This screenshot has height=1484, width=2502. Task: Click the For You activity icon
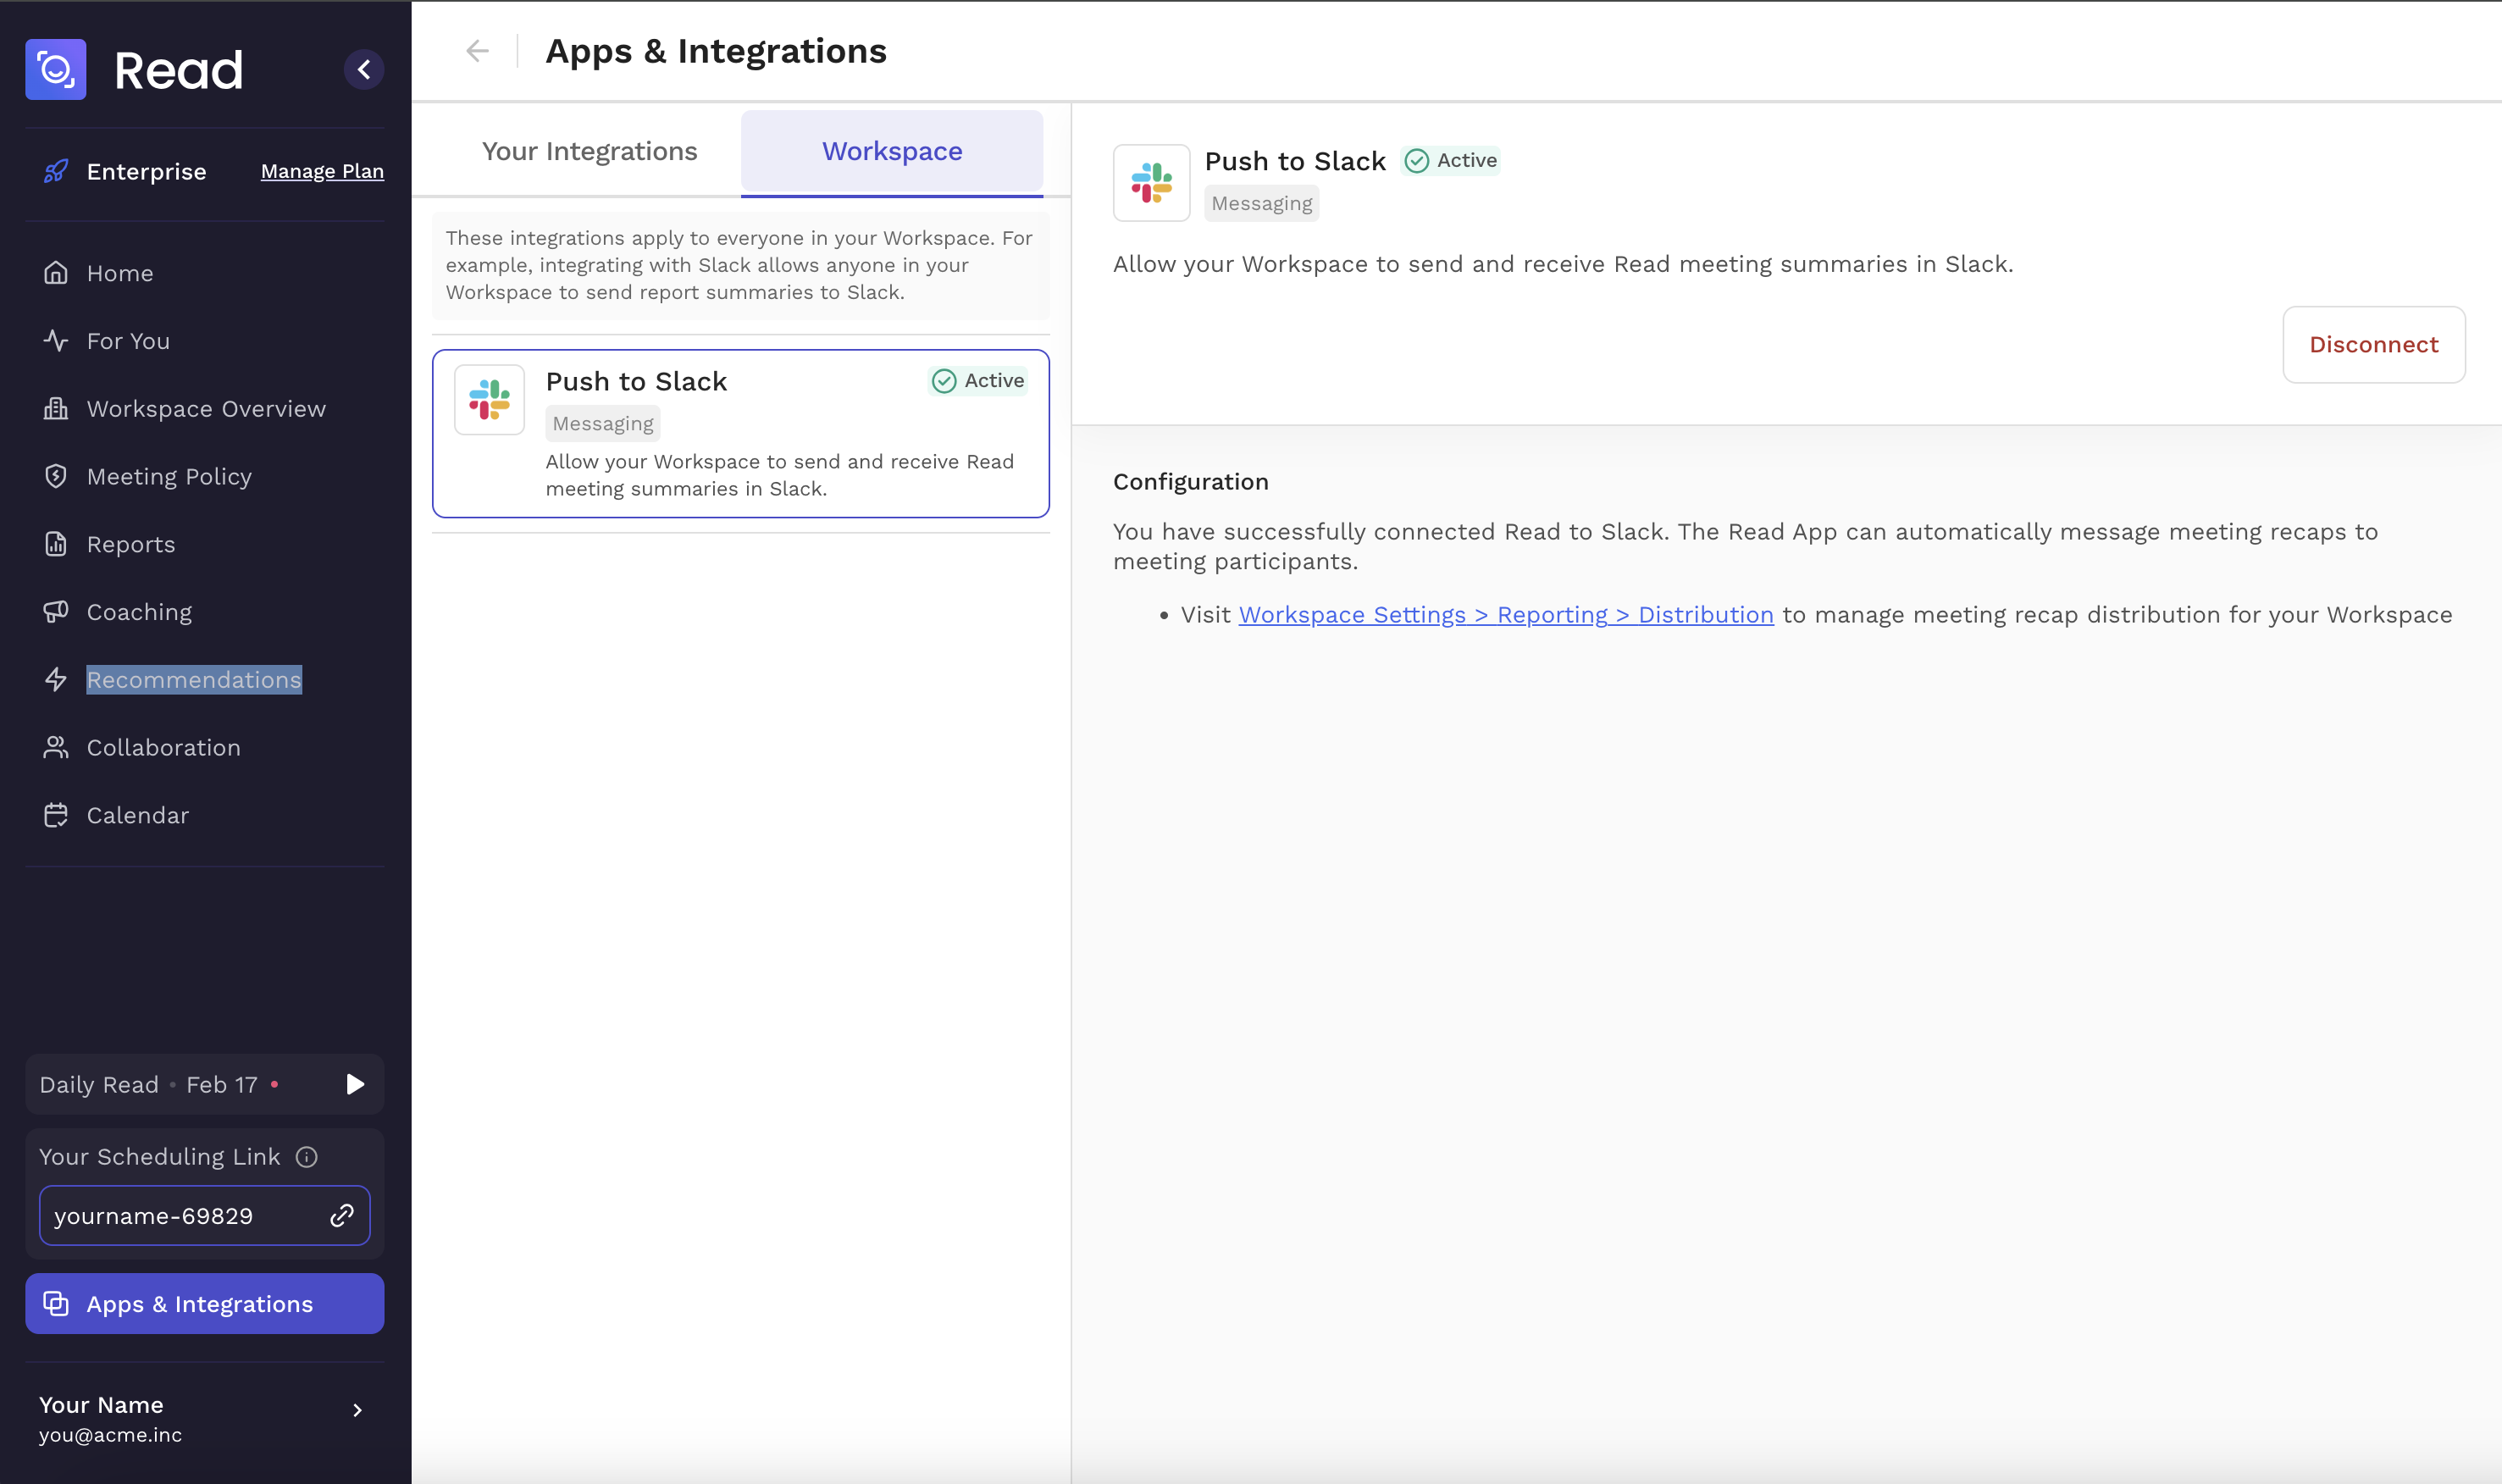click(56, 341)
